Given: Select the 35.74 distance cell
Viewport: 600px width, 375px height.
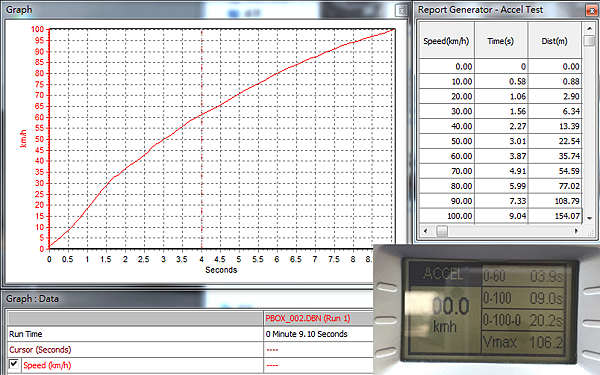Looking at the screenshot, I should click(x=555, y=156).
